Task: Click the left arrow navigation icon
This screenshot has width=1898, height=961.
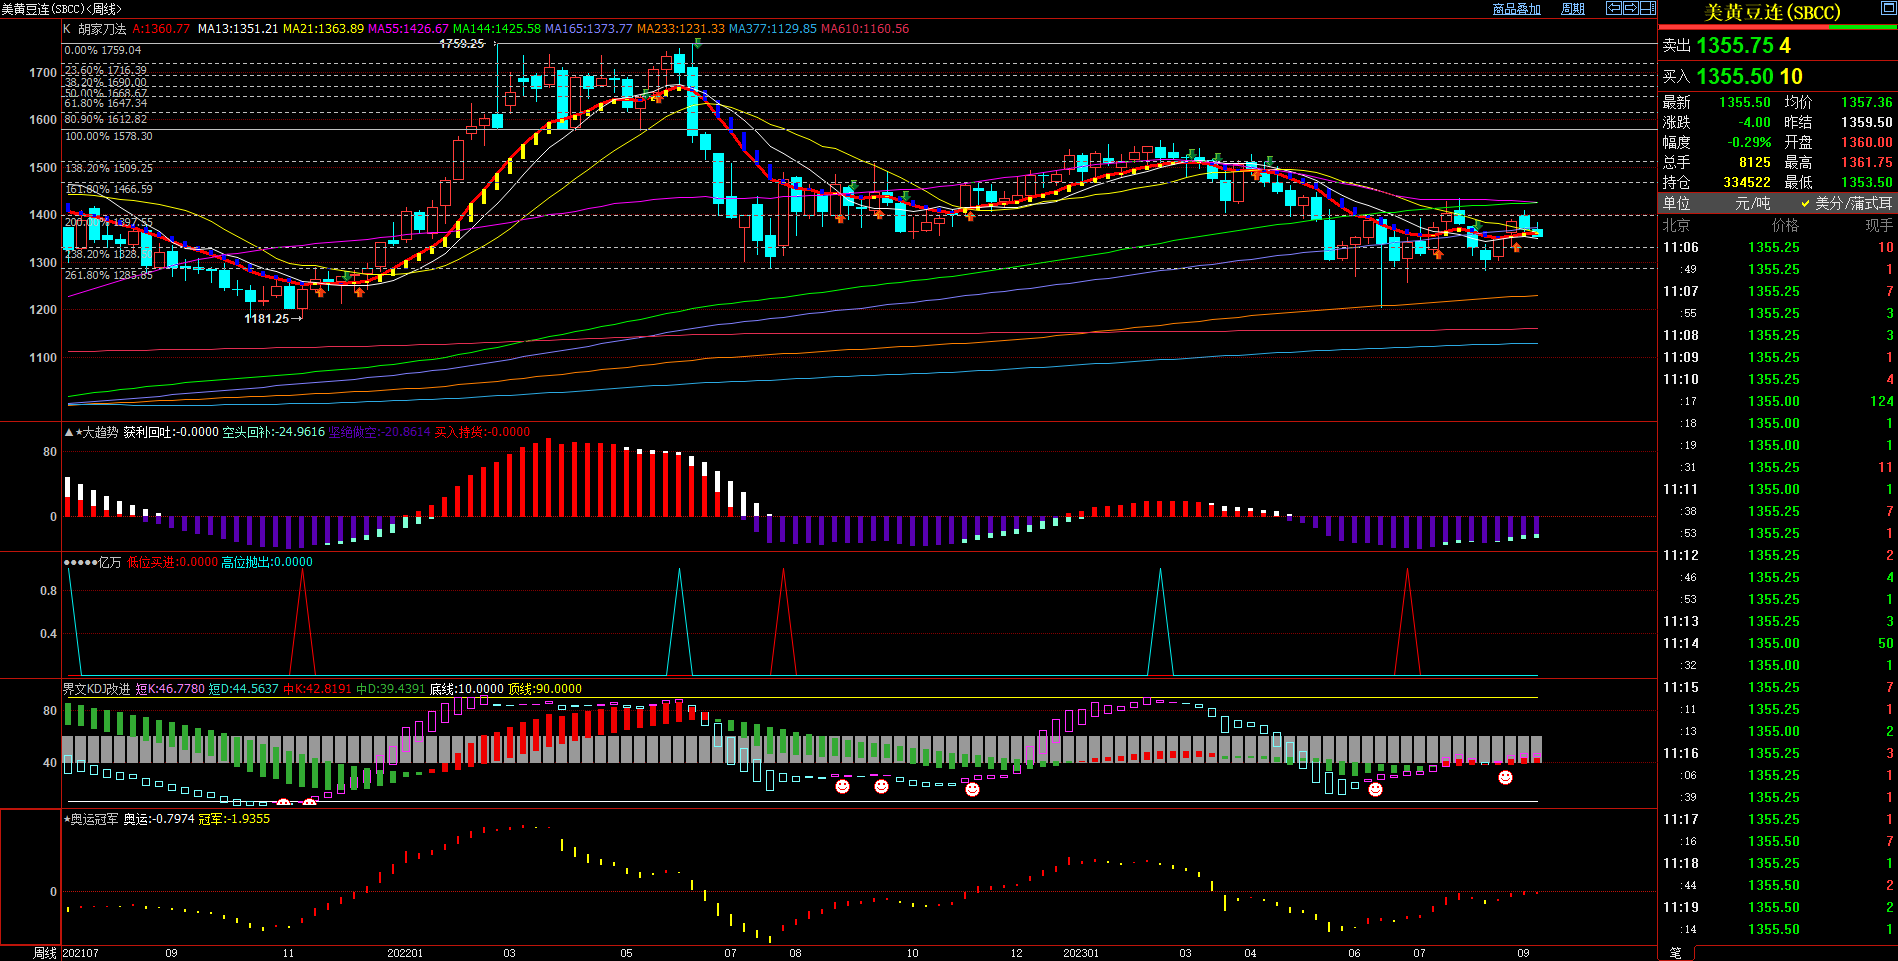Action: point(1613,8)
